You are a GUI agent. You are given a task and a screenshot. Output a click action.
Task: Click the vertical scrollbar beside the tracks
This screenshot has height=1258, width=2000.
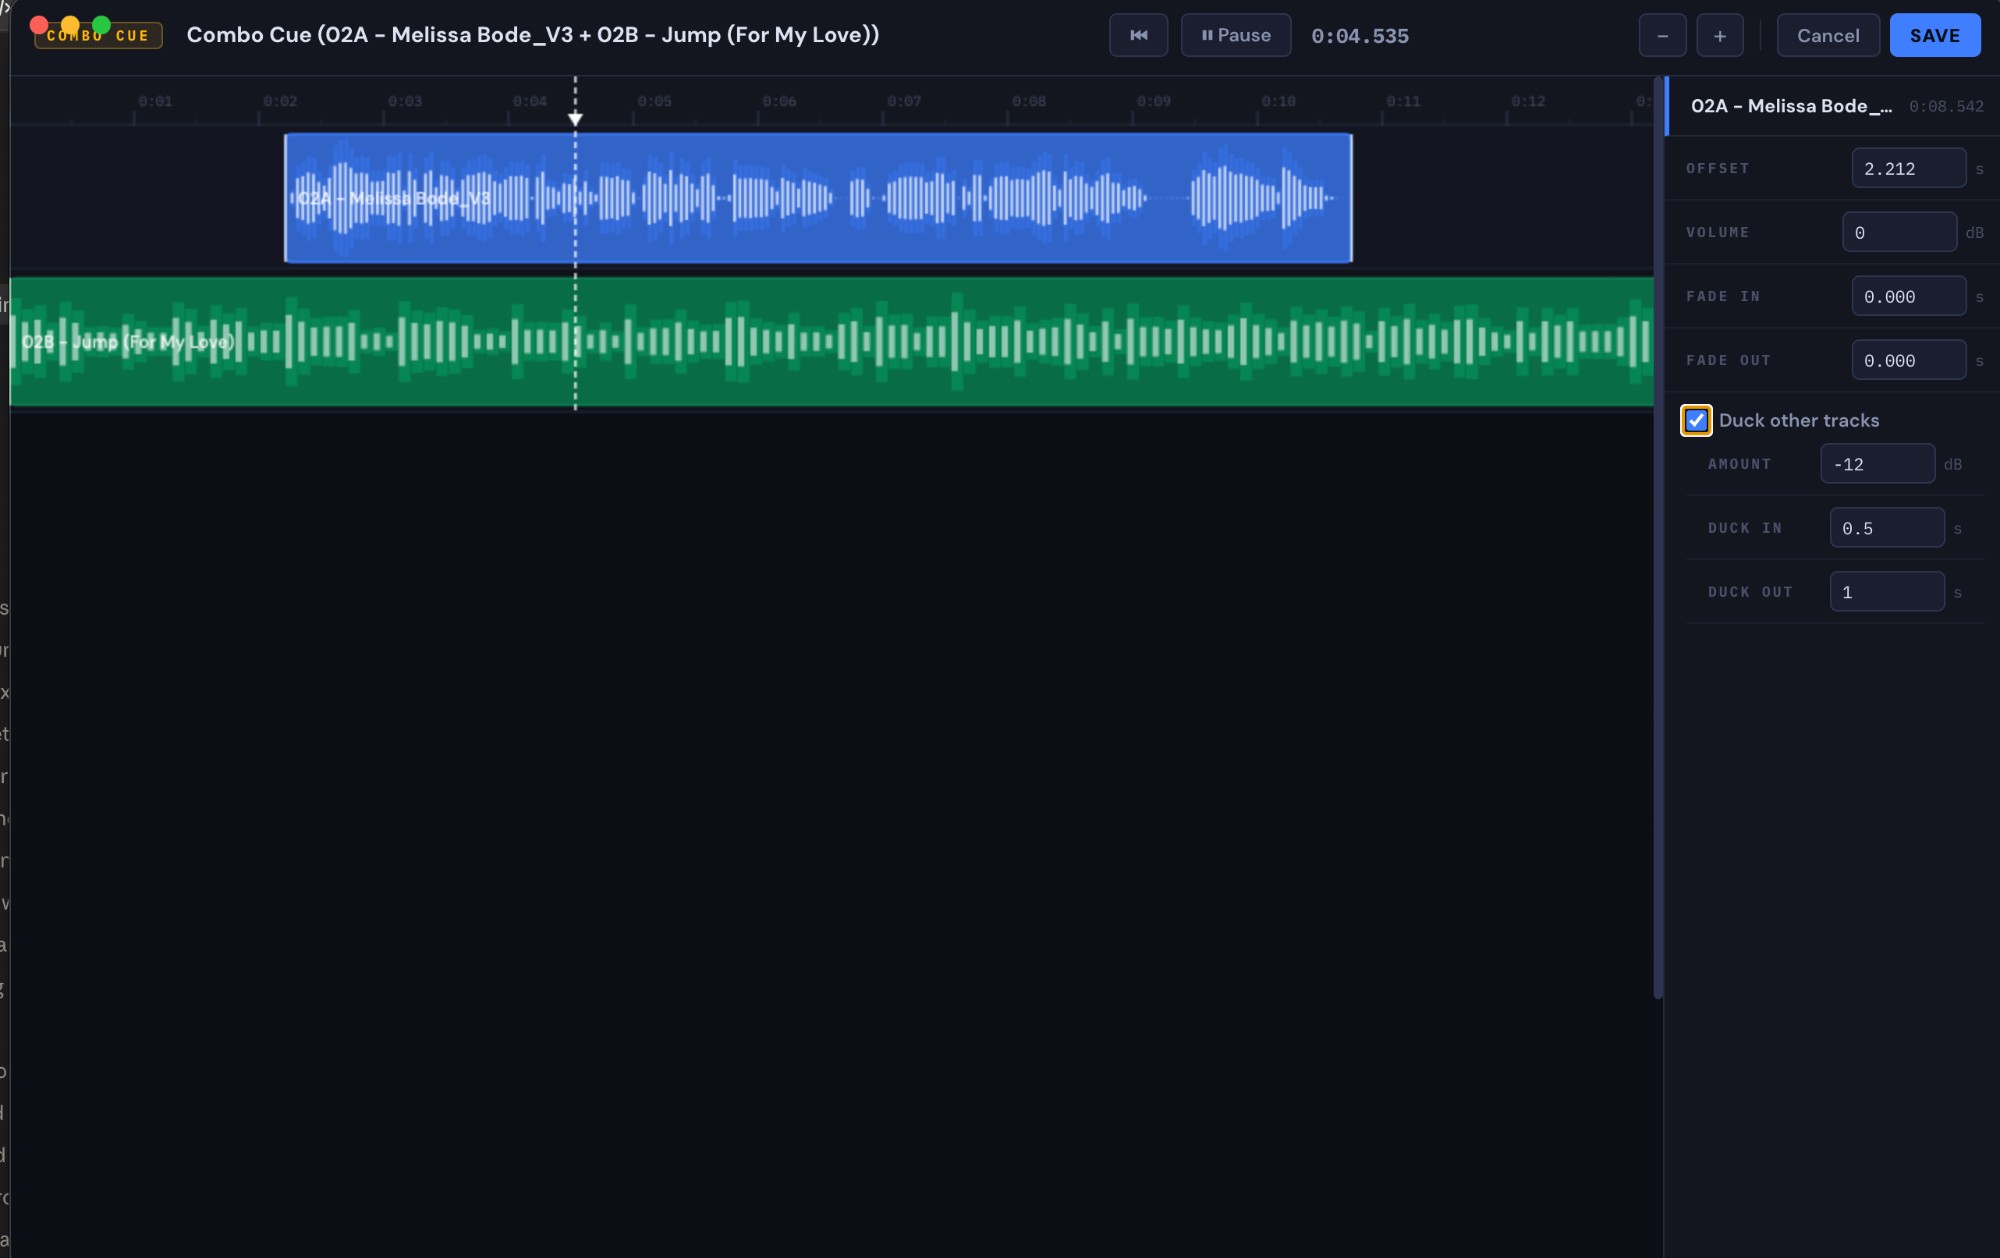click(x=1658, y=538)
